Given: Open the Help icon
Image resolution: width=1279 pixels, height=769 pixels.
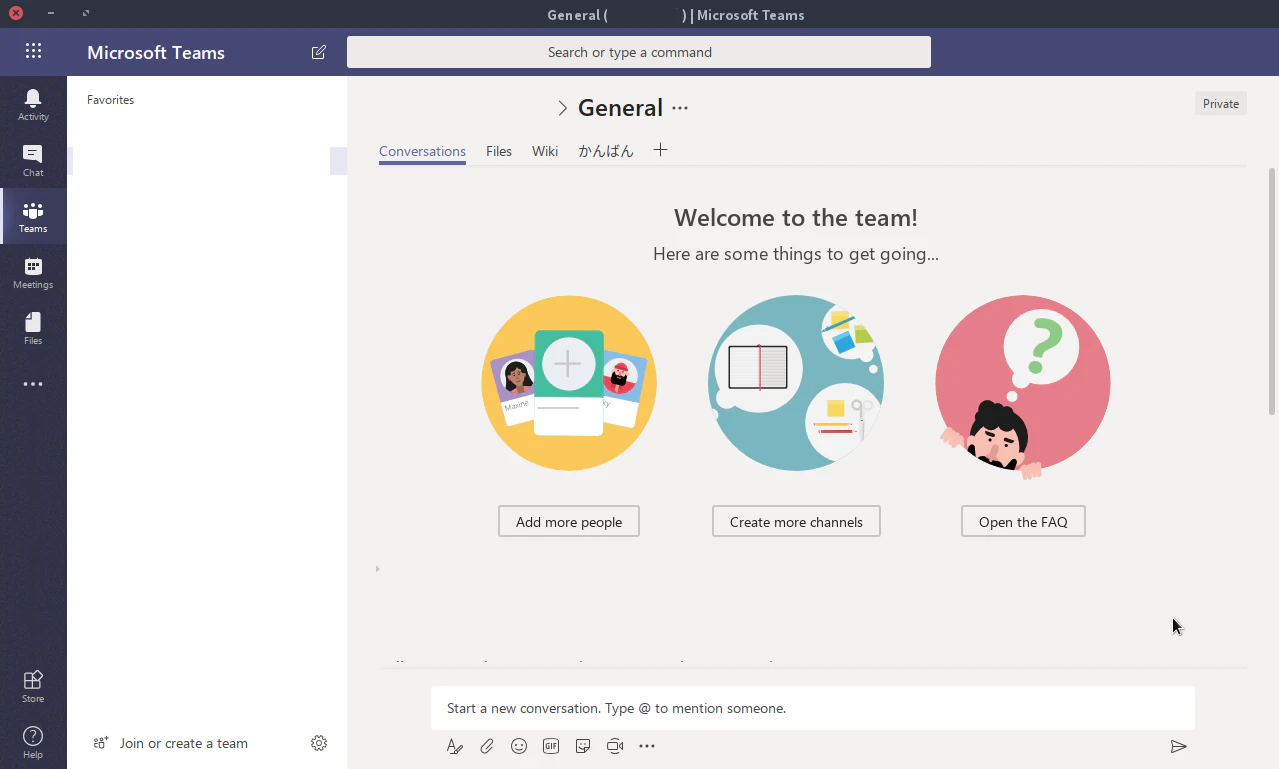Looking at the screenshot, I should pyautogui.click(x=33, y=742).
